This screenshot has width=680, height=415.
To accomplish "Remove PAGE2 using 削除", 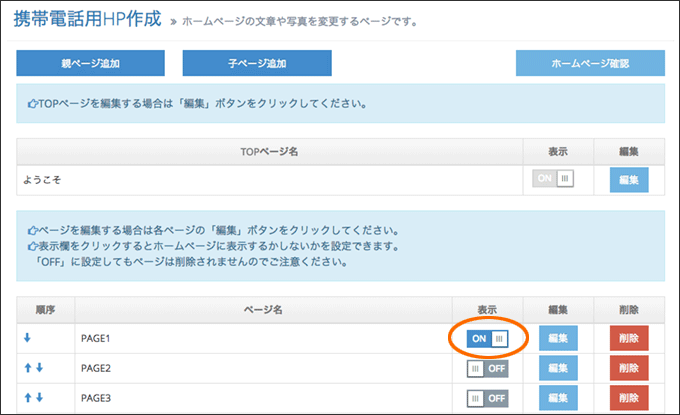I will [x=629, y=368].
